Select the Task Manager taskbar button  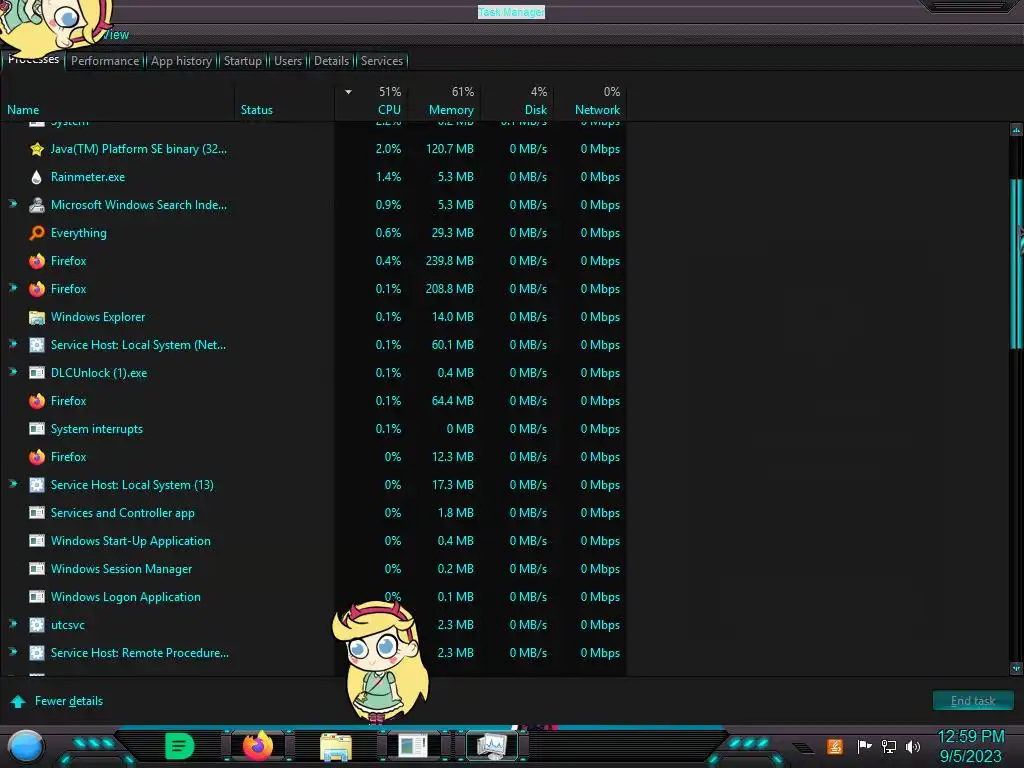(492, 746)
